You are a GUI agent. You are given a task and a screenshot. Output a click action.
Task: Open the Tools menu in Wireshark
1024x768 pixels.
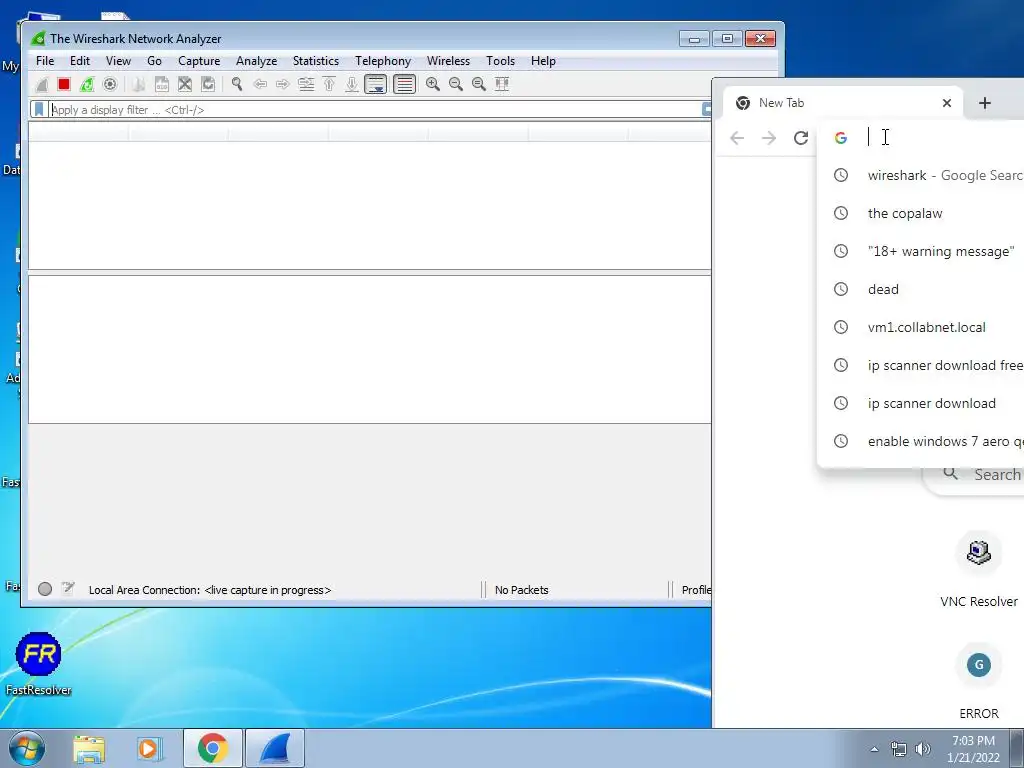500,61
